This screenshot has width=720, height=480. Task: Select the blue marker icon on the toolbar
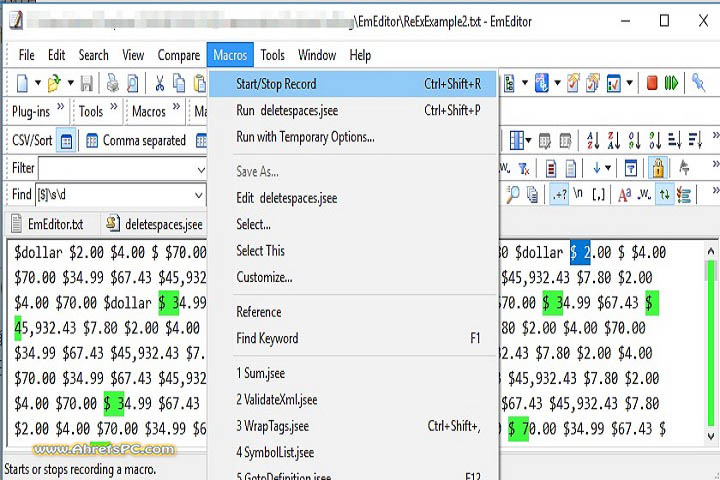click(x=698, y=83)
